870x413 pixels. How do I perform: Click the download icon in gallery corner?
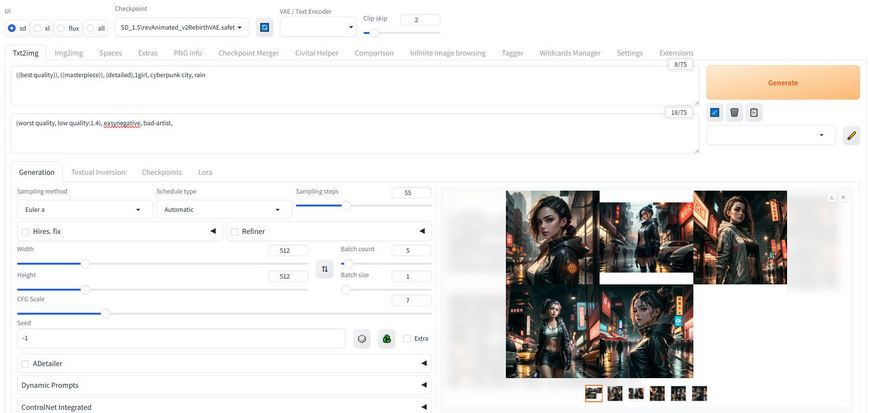831,197
